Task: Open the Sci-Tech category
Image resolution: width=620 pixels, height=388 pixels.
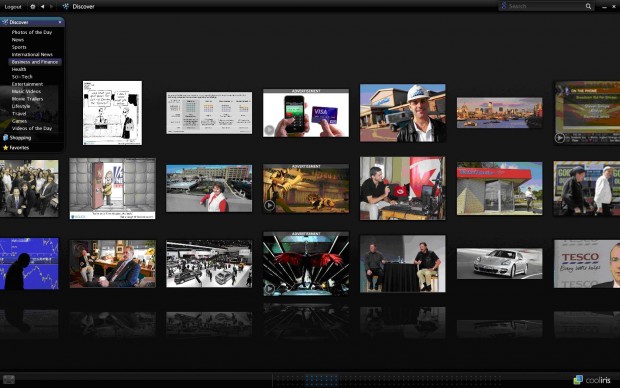Action: (x=22, y=77)
